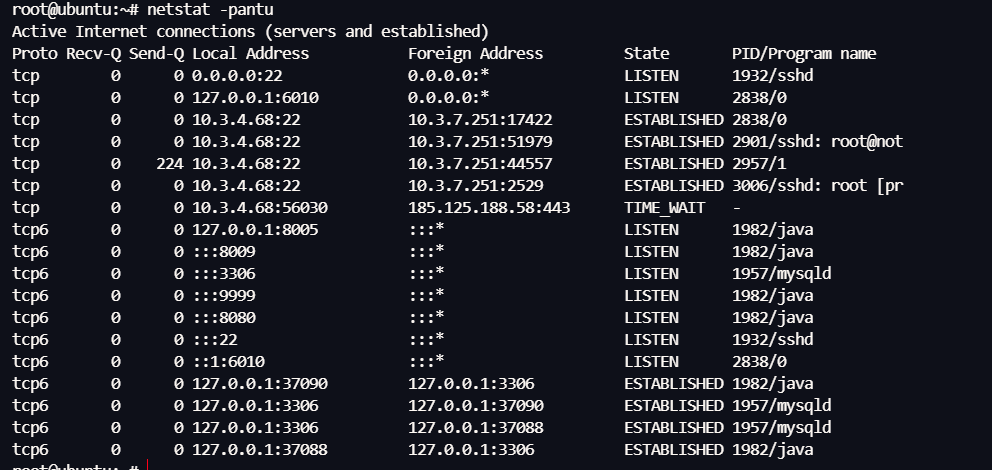Screen dimensions: 992x470
Task: Click local address 0.0.0.0:22
Action: point(236,76)
